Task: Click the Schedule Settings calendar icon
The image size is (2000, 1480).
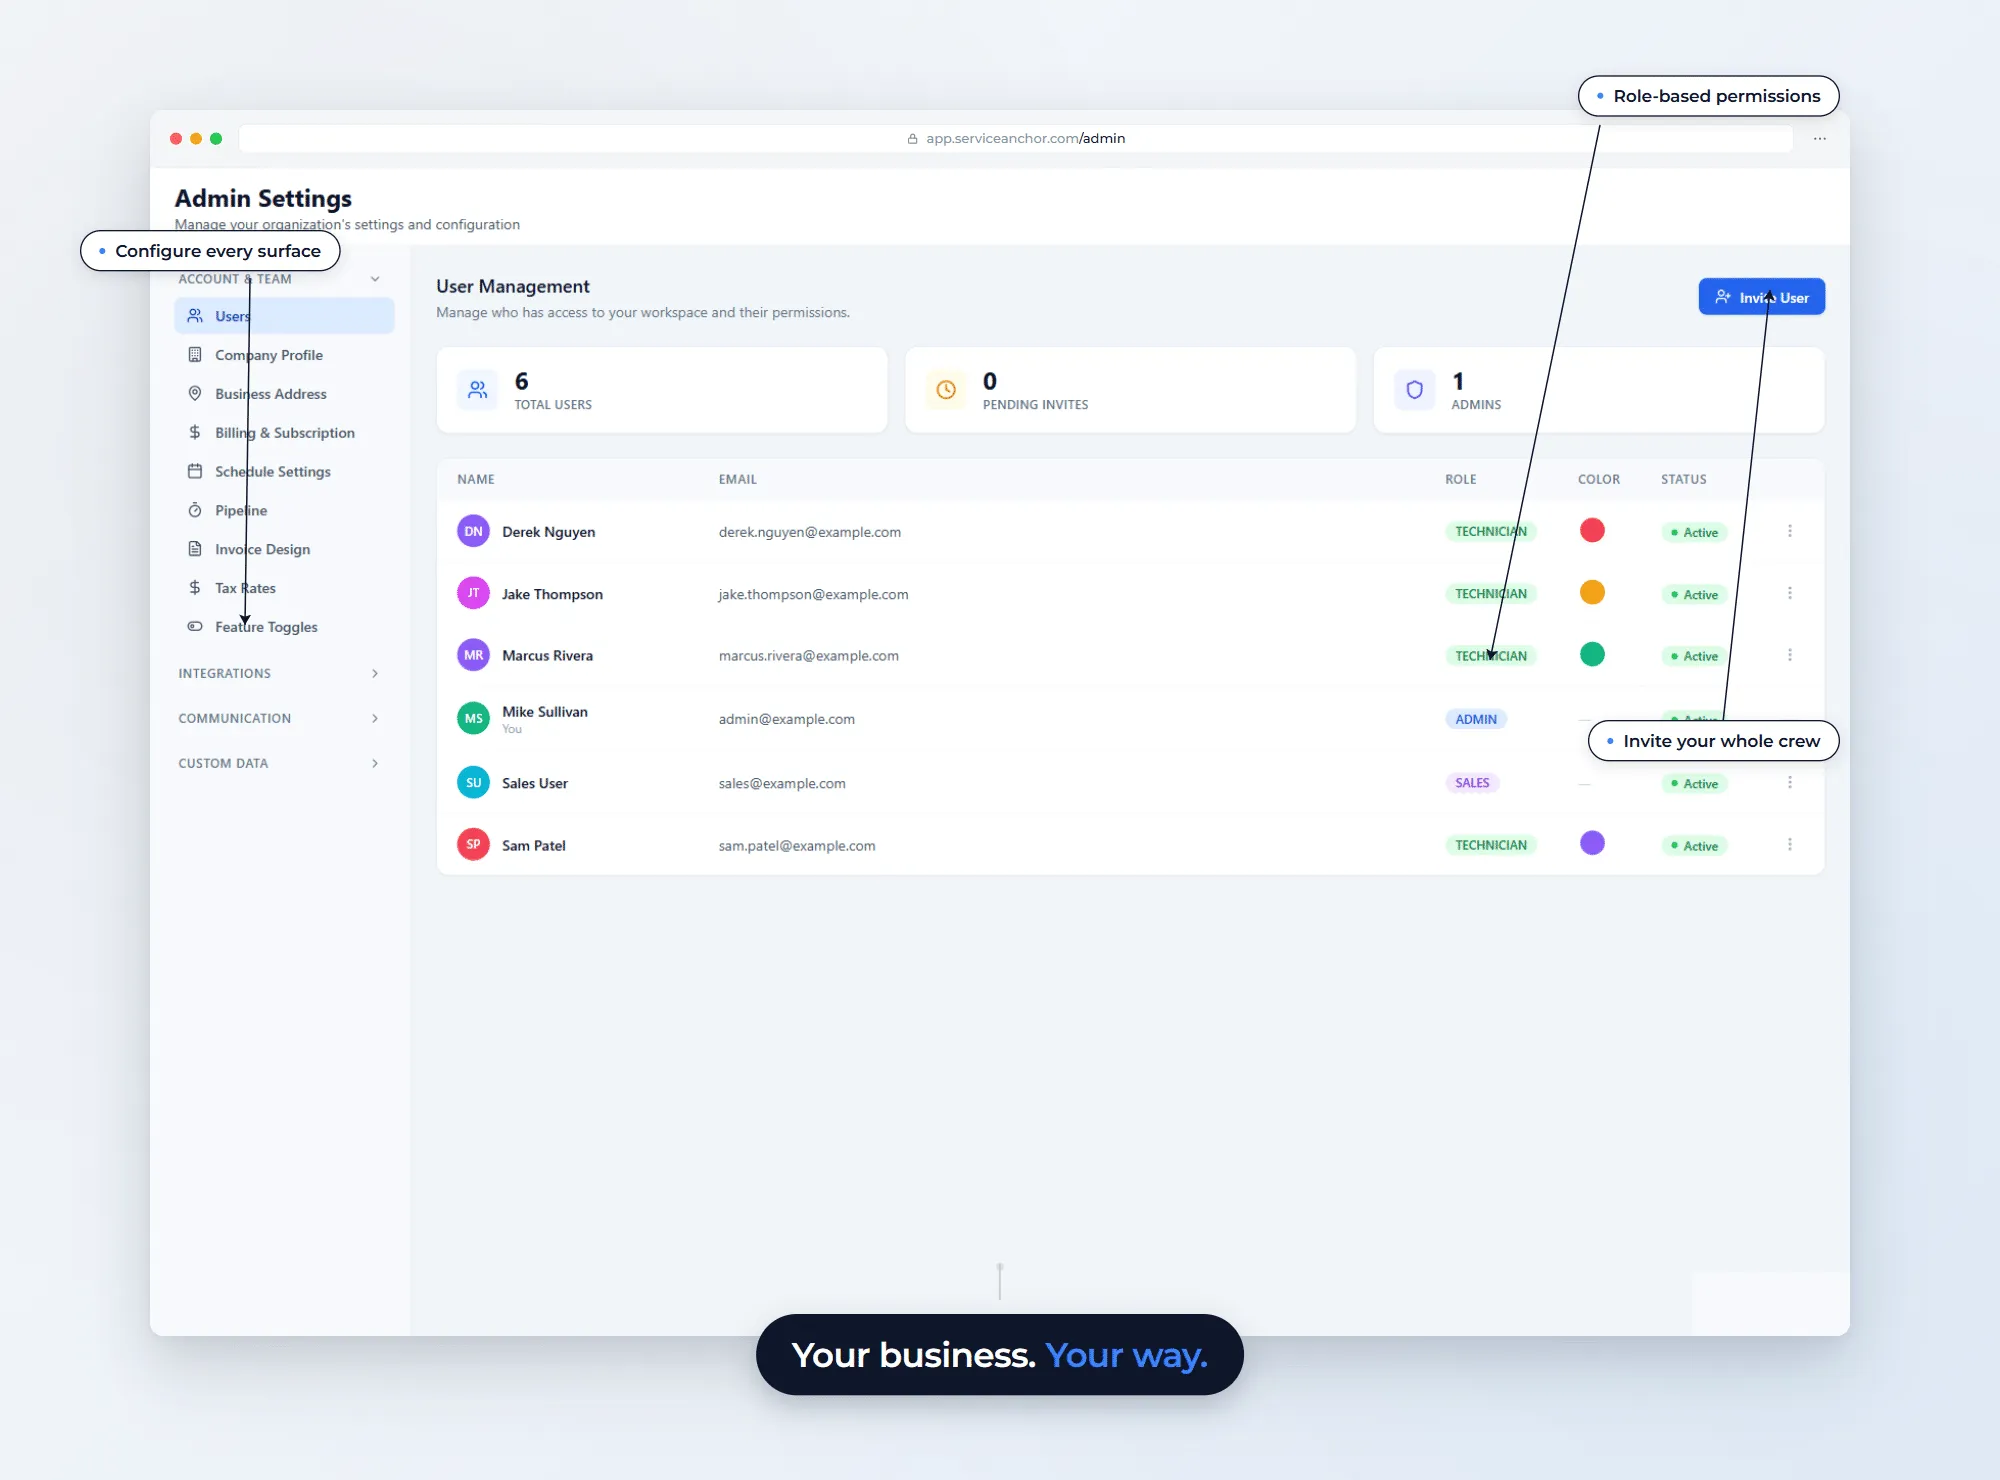Action: click(x=195, y=472)
